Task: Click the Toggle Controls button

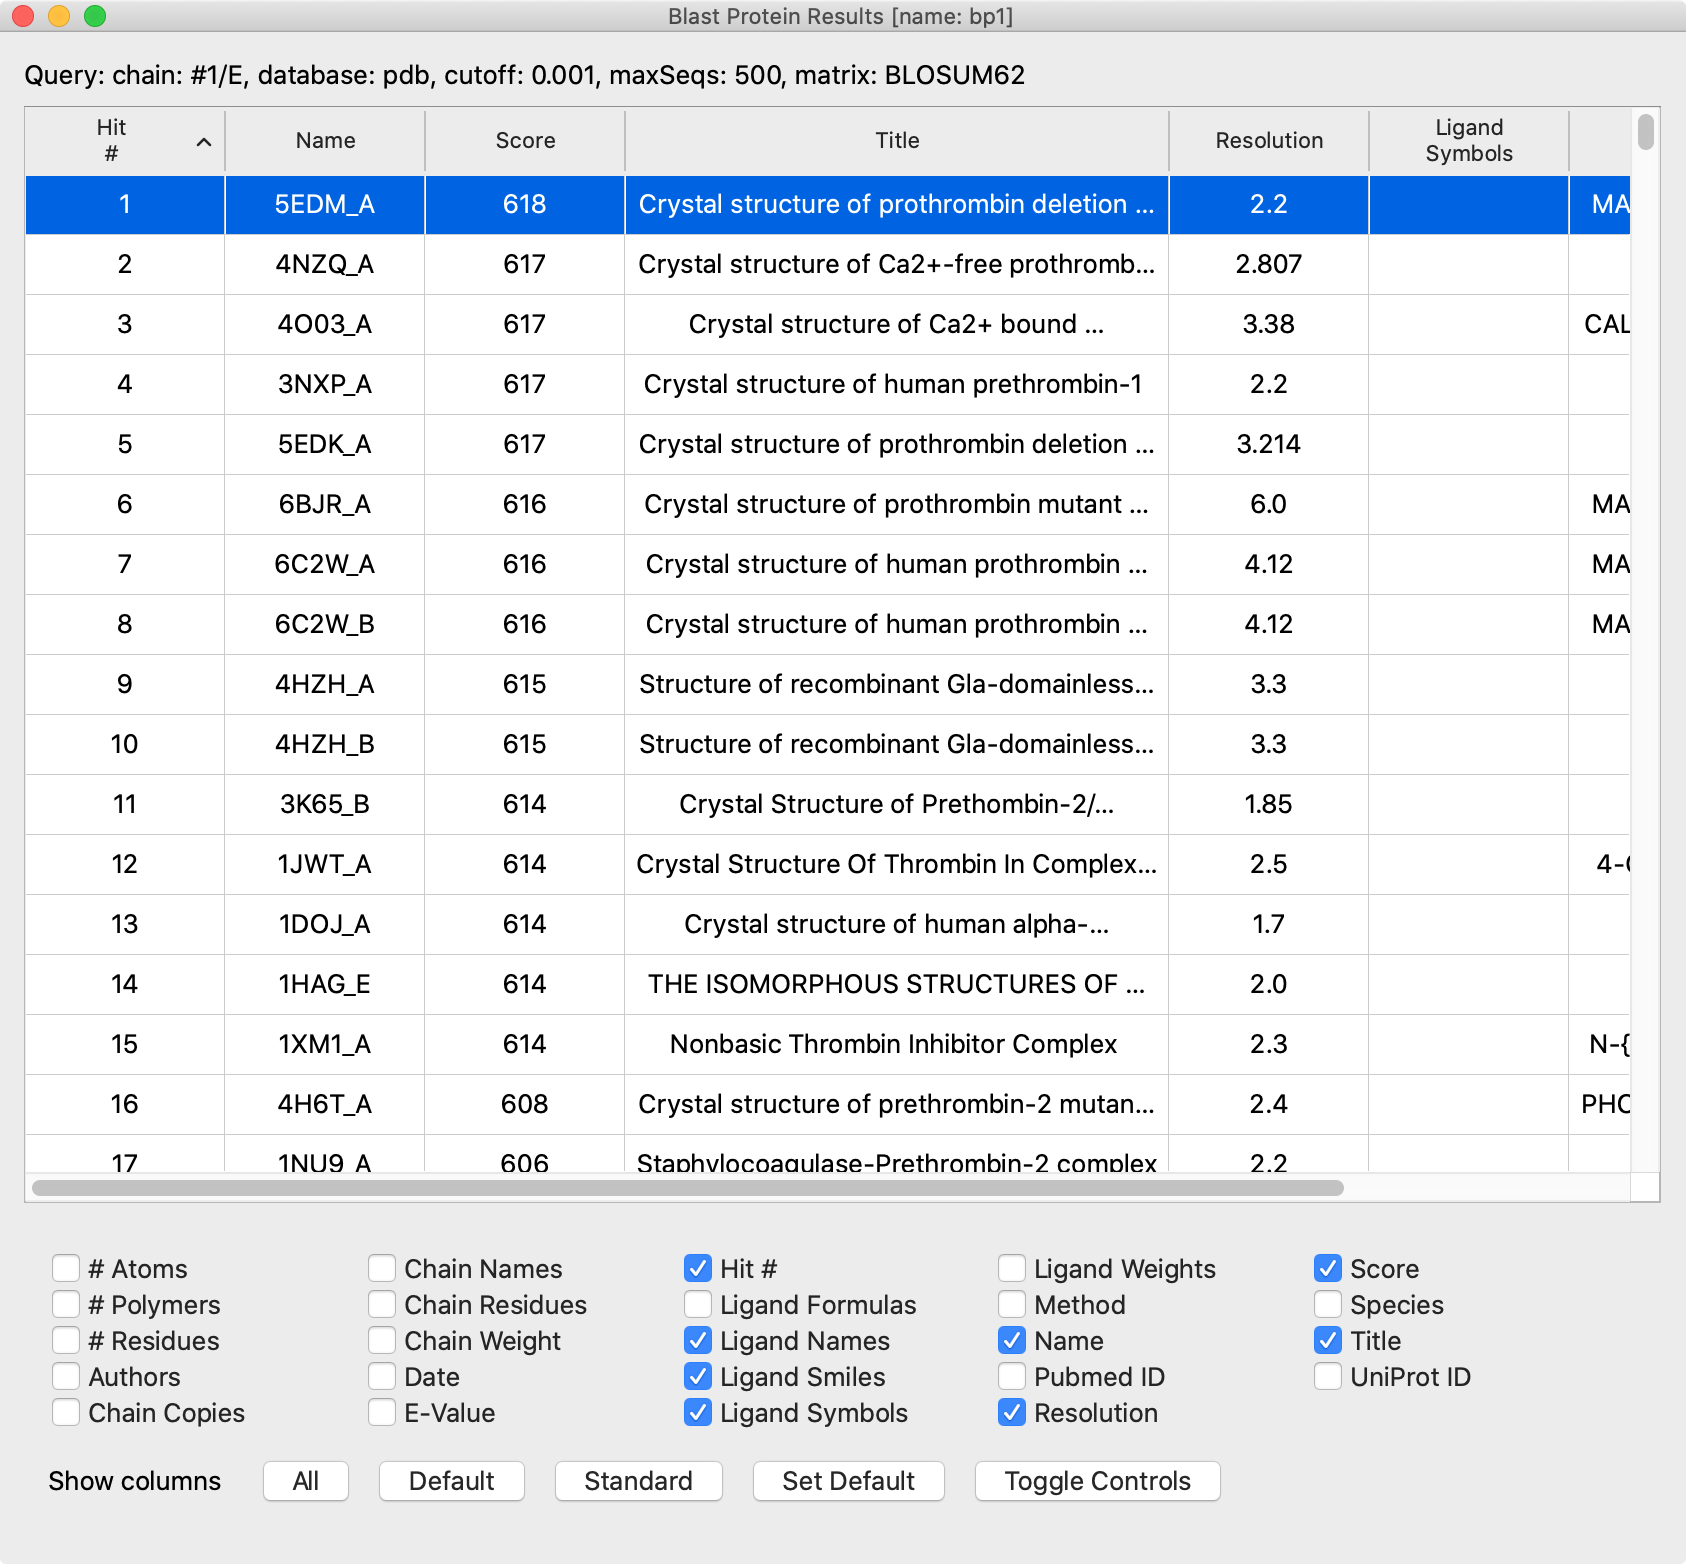Action: [1097, 1481]
